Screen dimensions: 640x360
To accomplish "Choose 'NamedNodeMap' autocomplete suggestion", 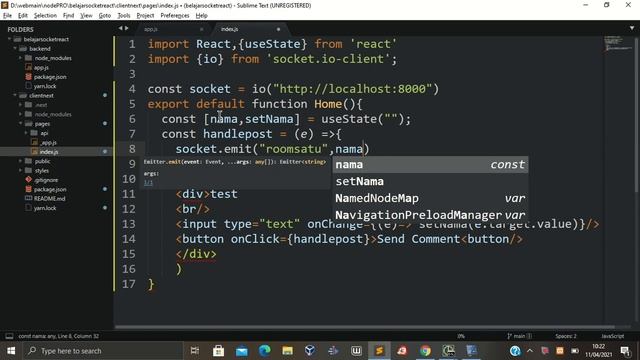I will (x=430, y=198).
